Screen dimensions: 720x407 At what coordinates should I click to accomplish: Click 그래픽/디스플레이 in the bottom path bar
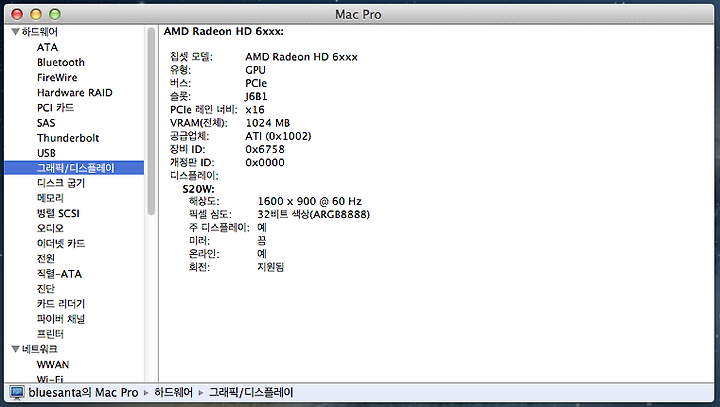point(251,392)
